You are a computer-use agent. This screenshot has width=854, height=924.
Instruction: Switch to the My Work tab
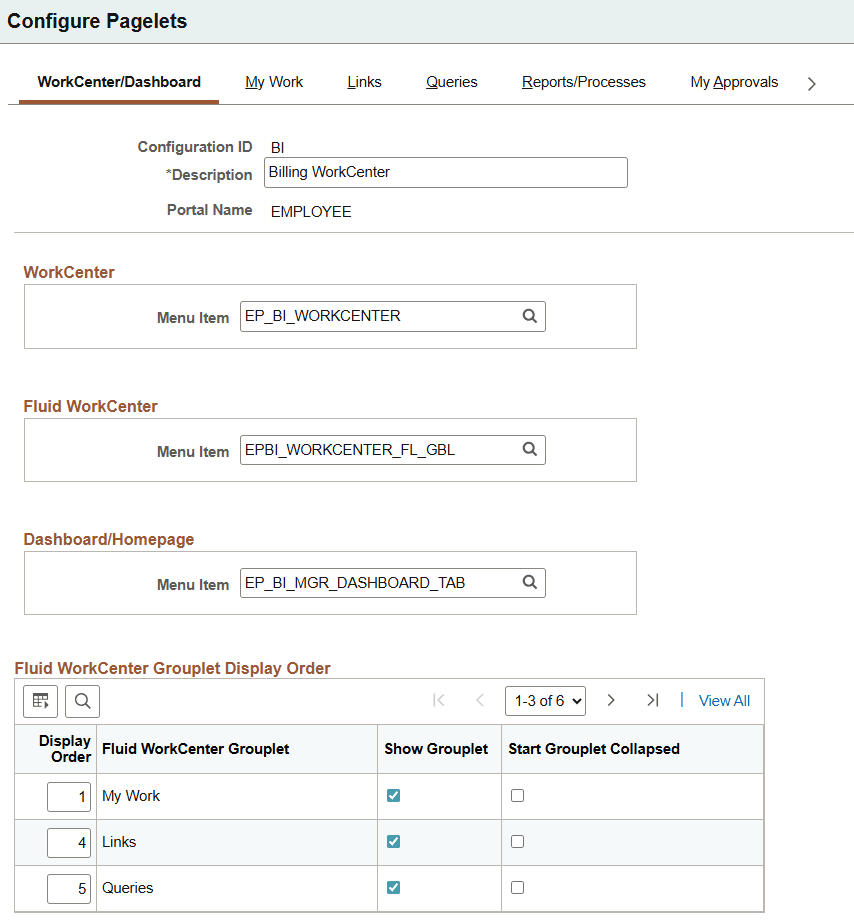pyautogui.click(x=273, y=82)
